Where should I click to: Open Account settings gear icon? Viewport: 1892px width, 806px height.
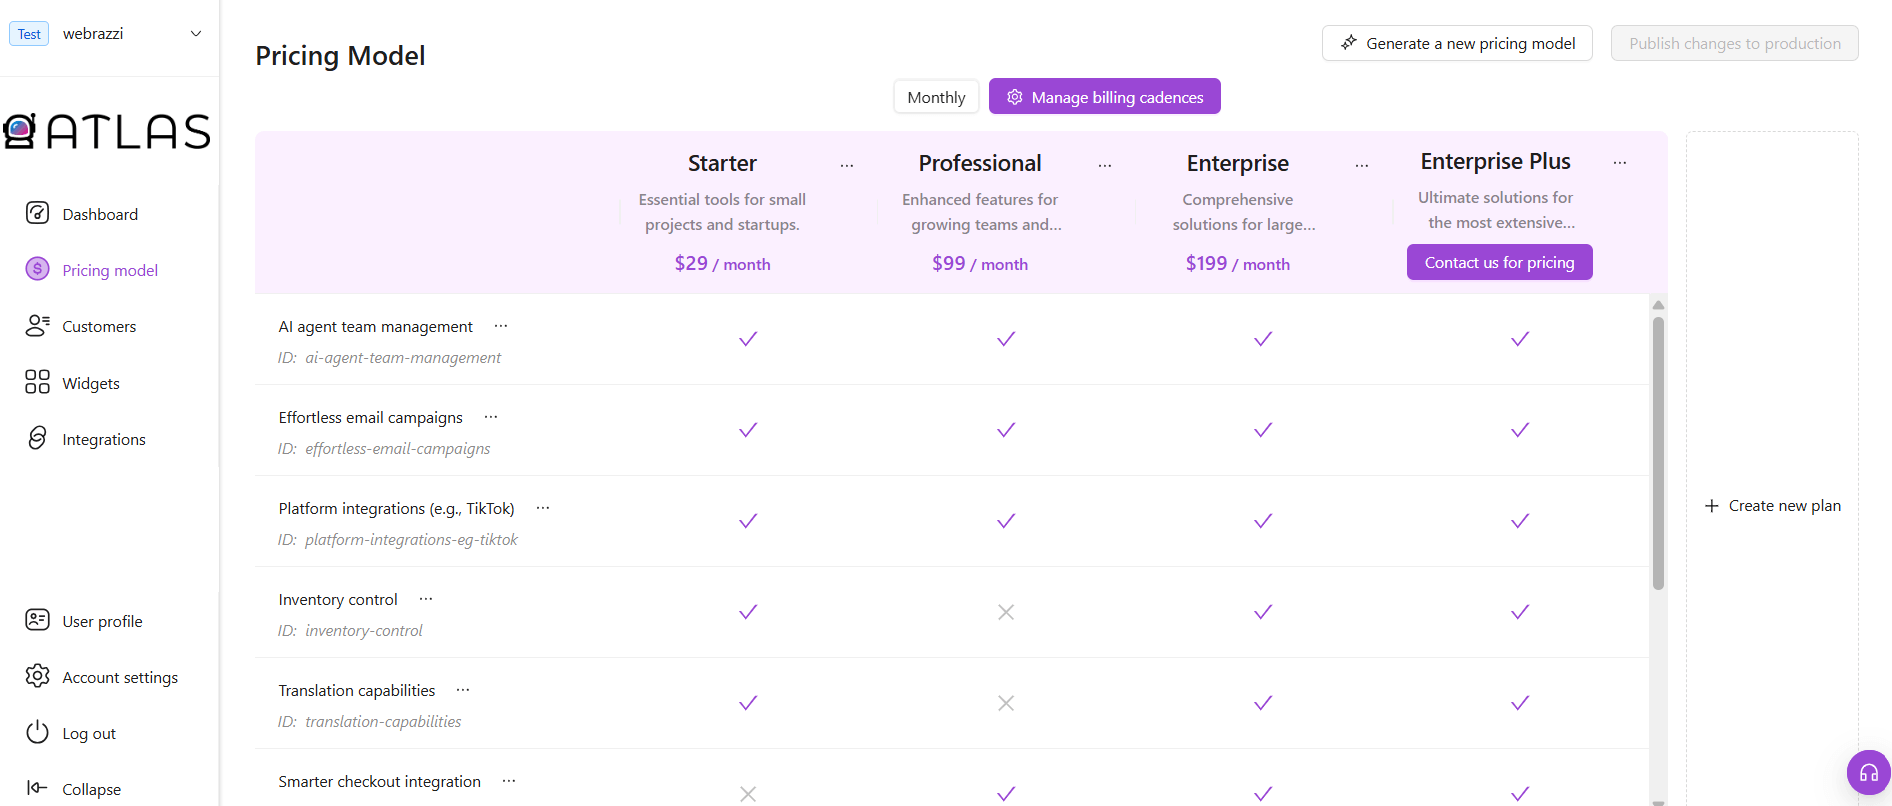(37, 676)
